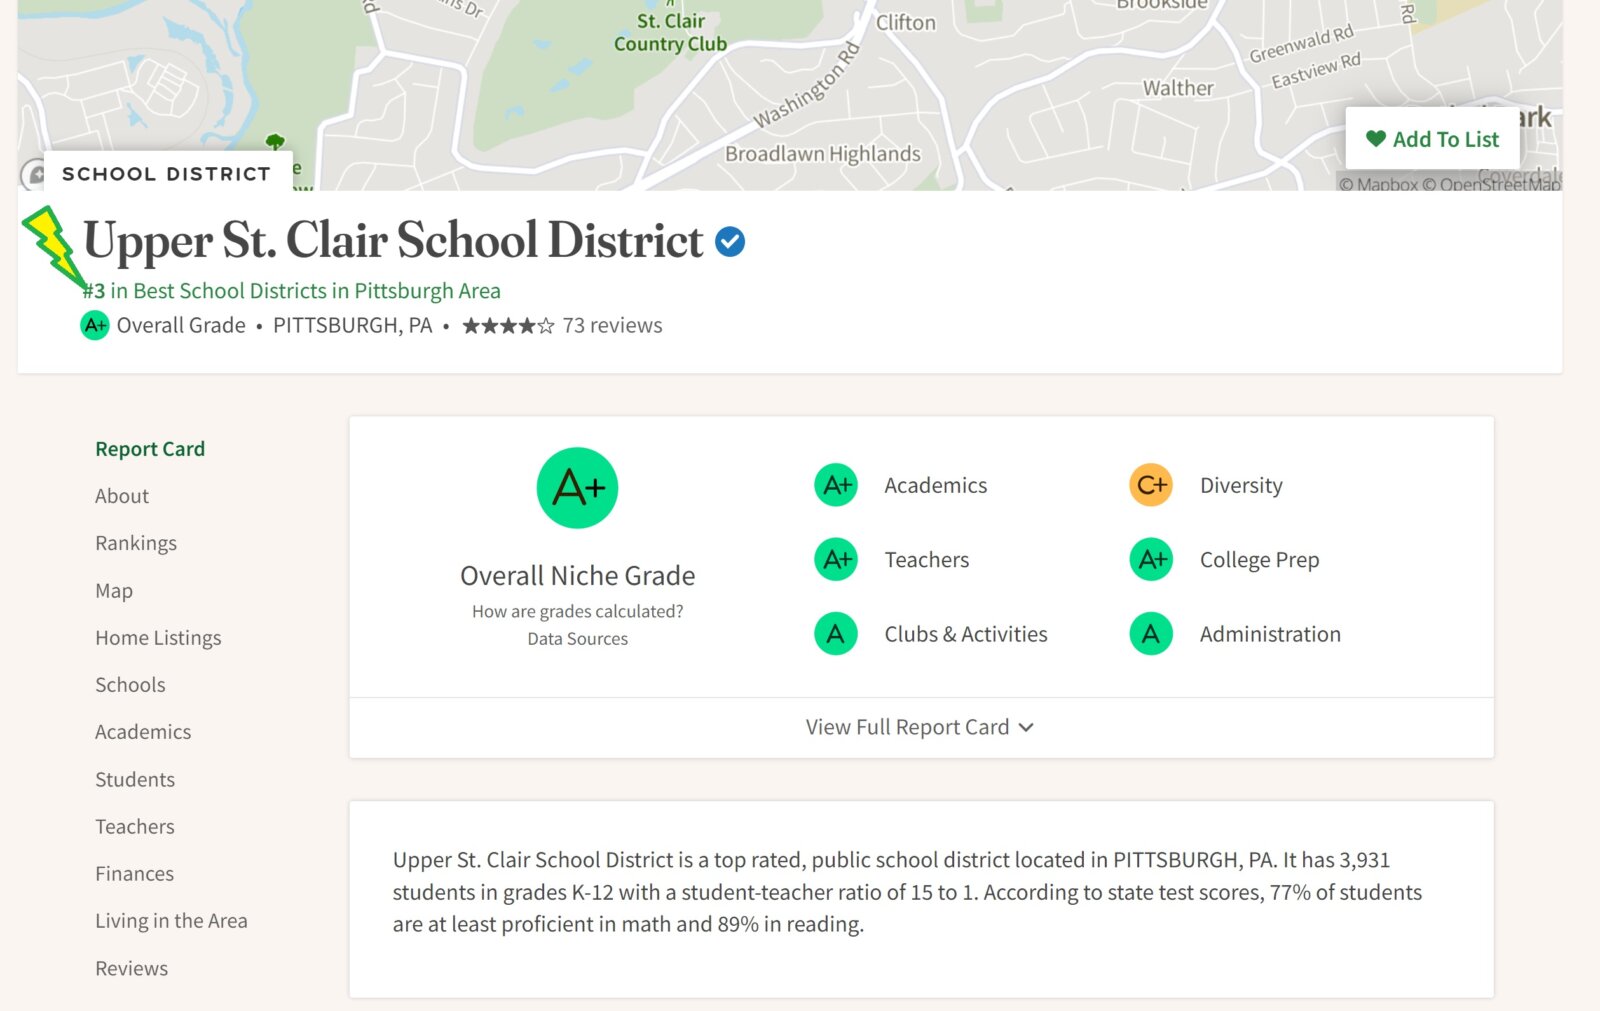Expand View Full Report Card
The width and height of the screenshot is (1600, 1011).
coord(920,727)
